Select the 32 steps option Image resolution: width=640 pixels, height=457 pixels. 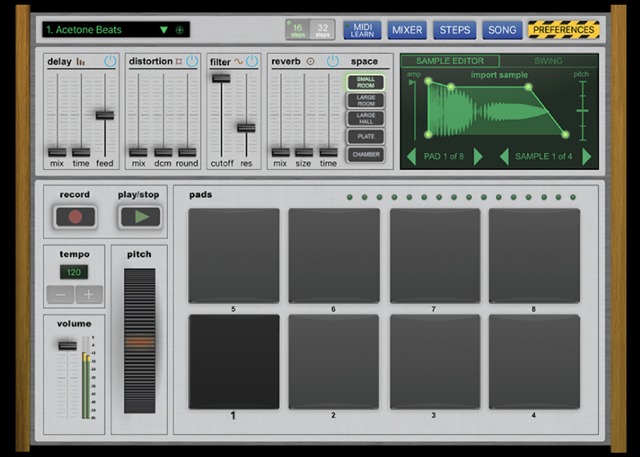pos(322,29)
